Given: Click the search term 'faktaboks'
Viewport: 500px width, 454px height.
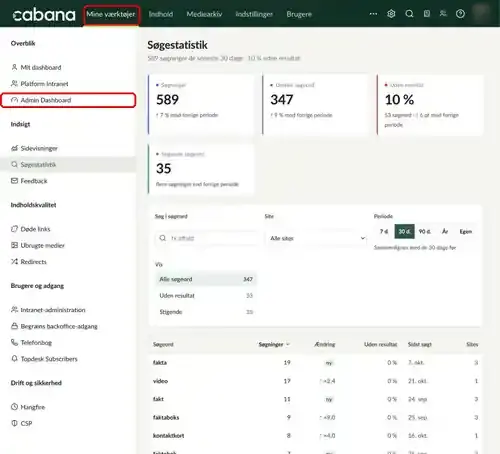Looking at the screenshot, I should (166, 417).
